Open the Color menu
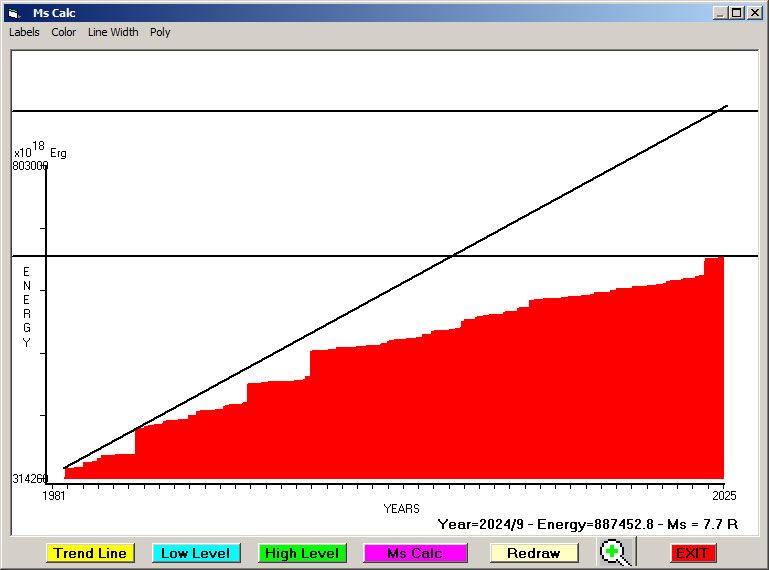 [x=64, y=32]
